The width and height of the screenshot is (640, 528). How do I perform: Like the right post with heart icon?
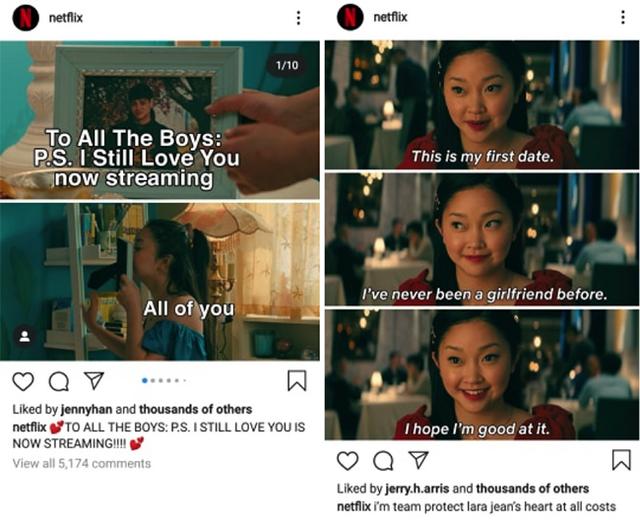click(x=347, y=460)
